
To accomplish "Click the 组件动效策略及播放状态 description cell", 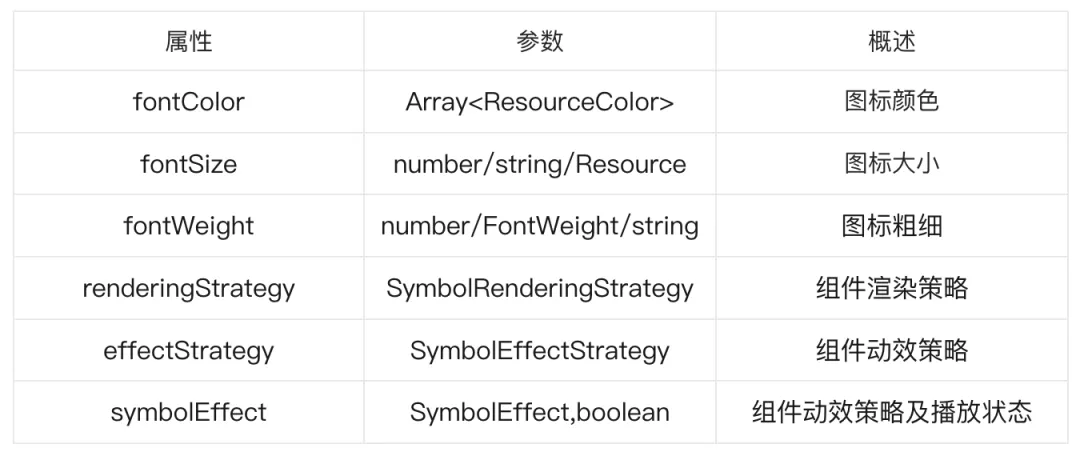I will pos(892,412).
